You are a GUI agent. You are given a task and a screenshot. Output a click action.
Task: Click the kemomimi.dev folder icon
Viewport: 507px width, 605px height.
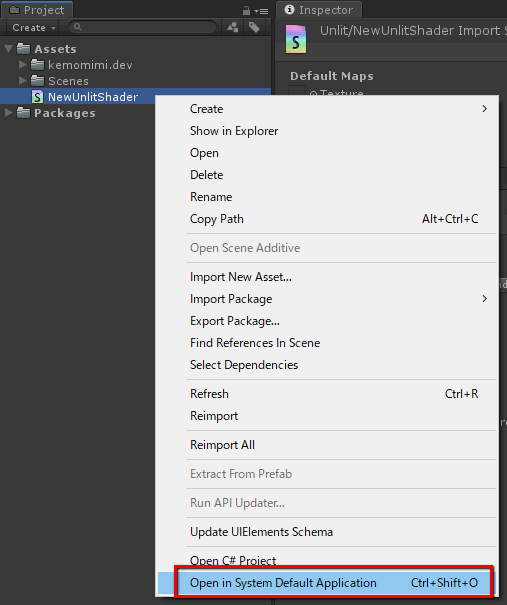(x=37, y=64)
